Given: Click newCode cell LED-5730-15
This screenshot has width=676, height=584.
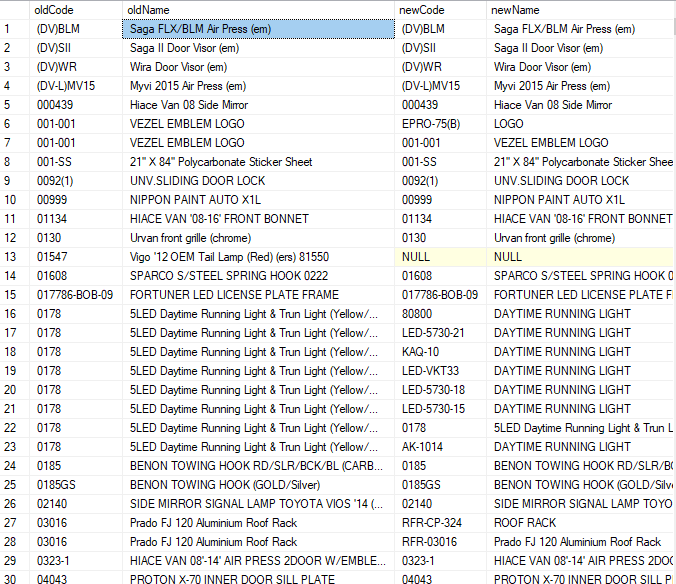Looking at the screenshot, I should 440,409.
